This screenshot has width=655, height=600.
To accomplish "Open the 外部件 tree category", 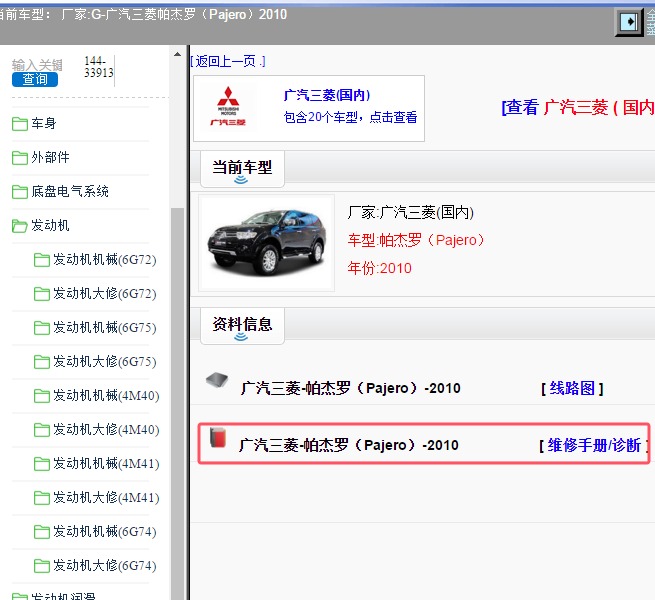I will point(50,158).
